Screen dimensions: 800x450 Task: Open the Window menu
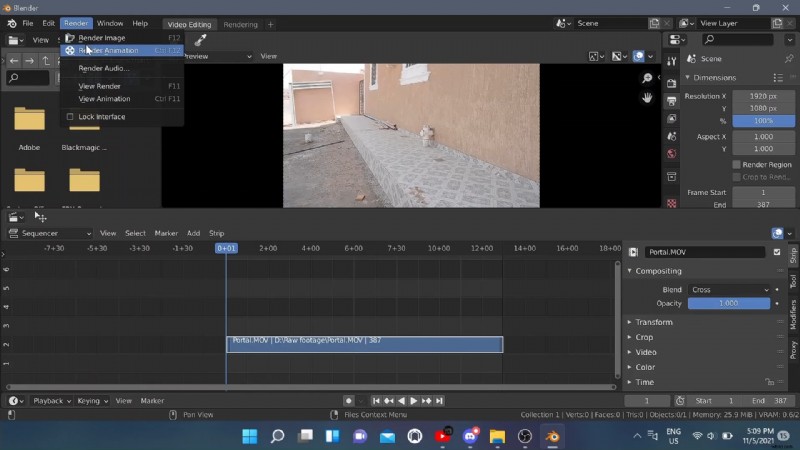(x=110, y=23)
